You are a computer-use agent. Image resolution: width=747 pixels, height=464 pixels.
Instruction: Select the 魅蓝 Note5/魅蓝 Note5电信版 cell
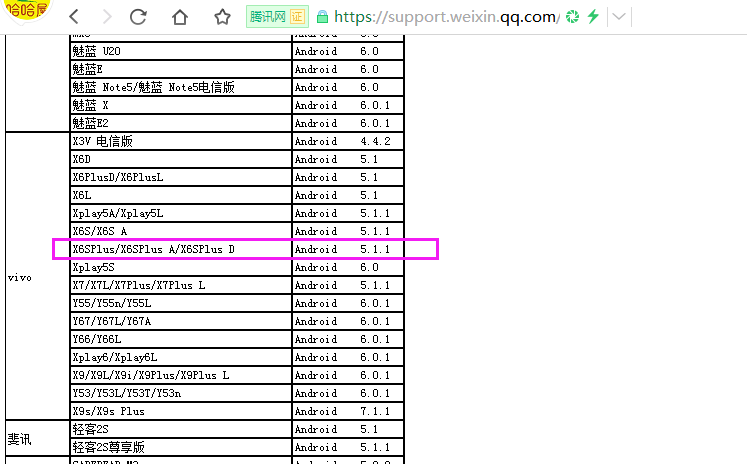(181, 87)
